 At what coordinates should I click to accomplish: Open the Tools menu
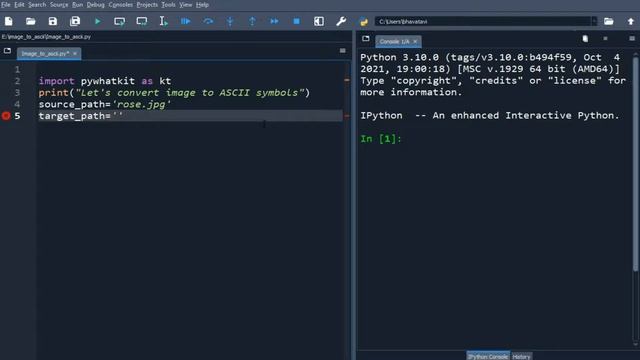(x=168, y=5)
